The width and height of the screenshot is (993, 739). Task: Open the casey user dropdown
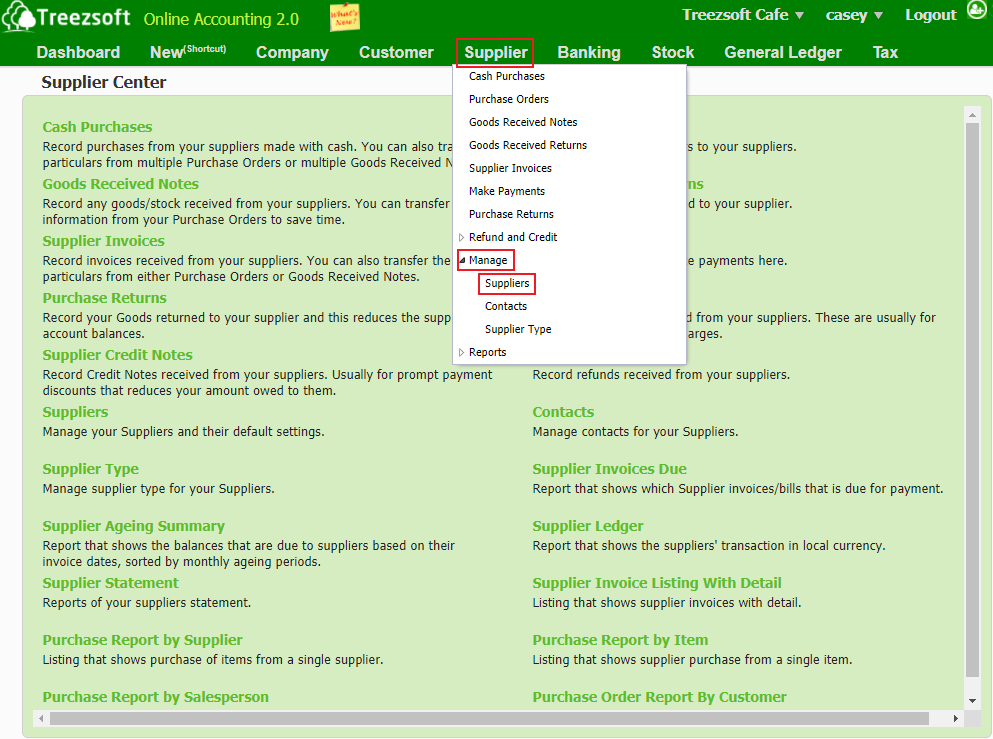point(853,15)
